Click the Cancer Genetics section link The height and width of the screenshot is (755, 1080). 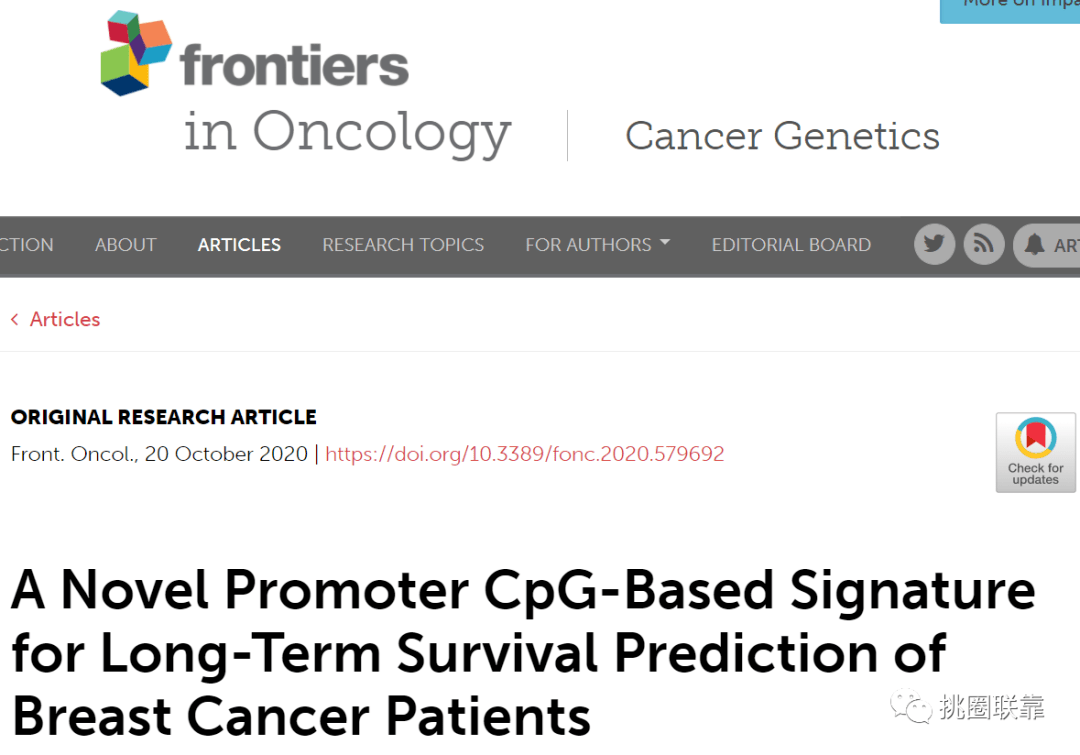pyautogui.click(x=782, y=136)
